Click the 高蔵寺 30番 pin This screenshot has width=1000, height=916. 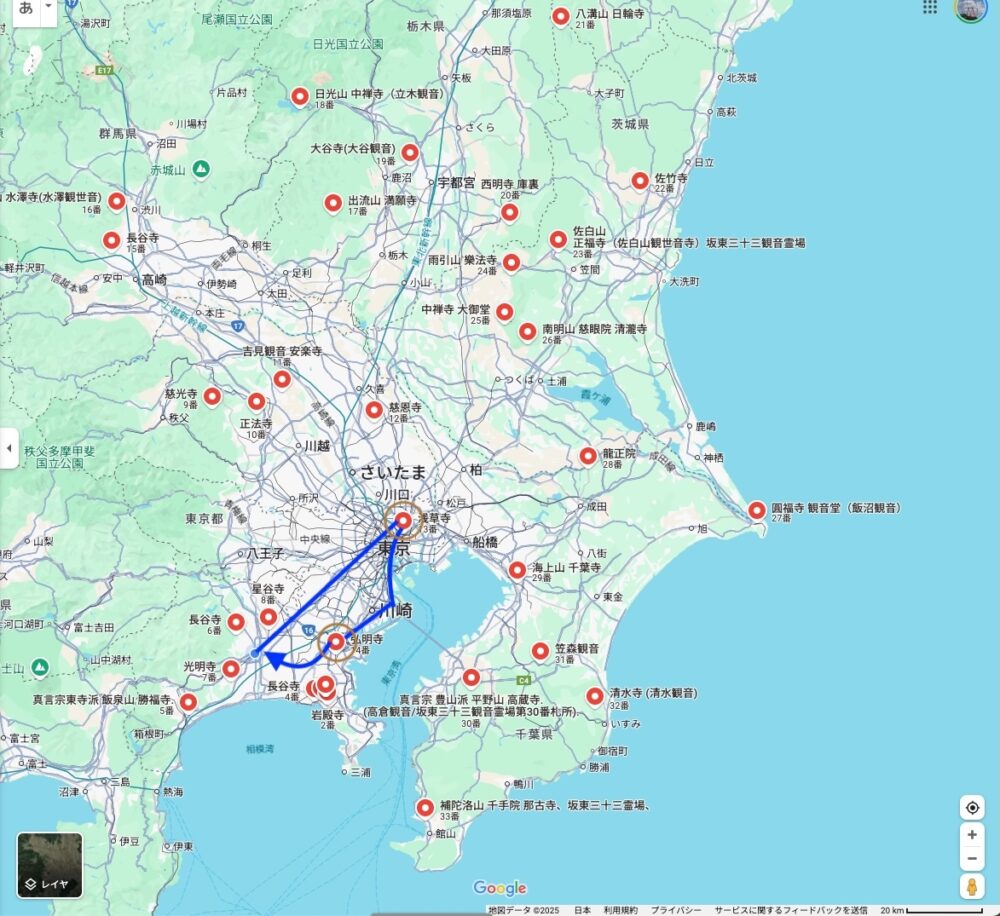pos(471,677)
